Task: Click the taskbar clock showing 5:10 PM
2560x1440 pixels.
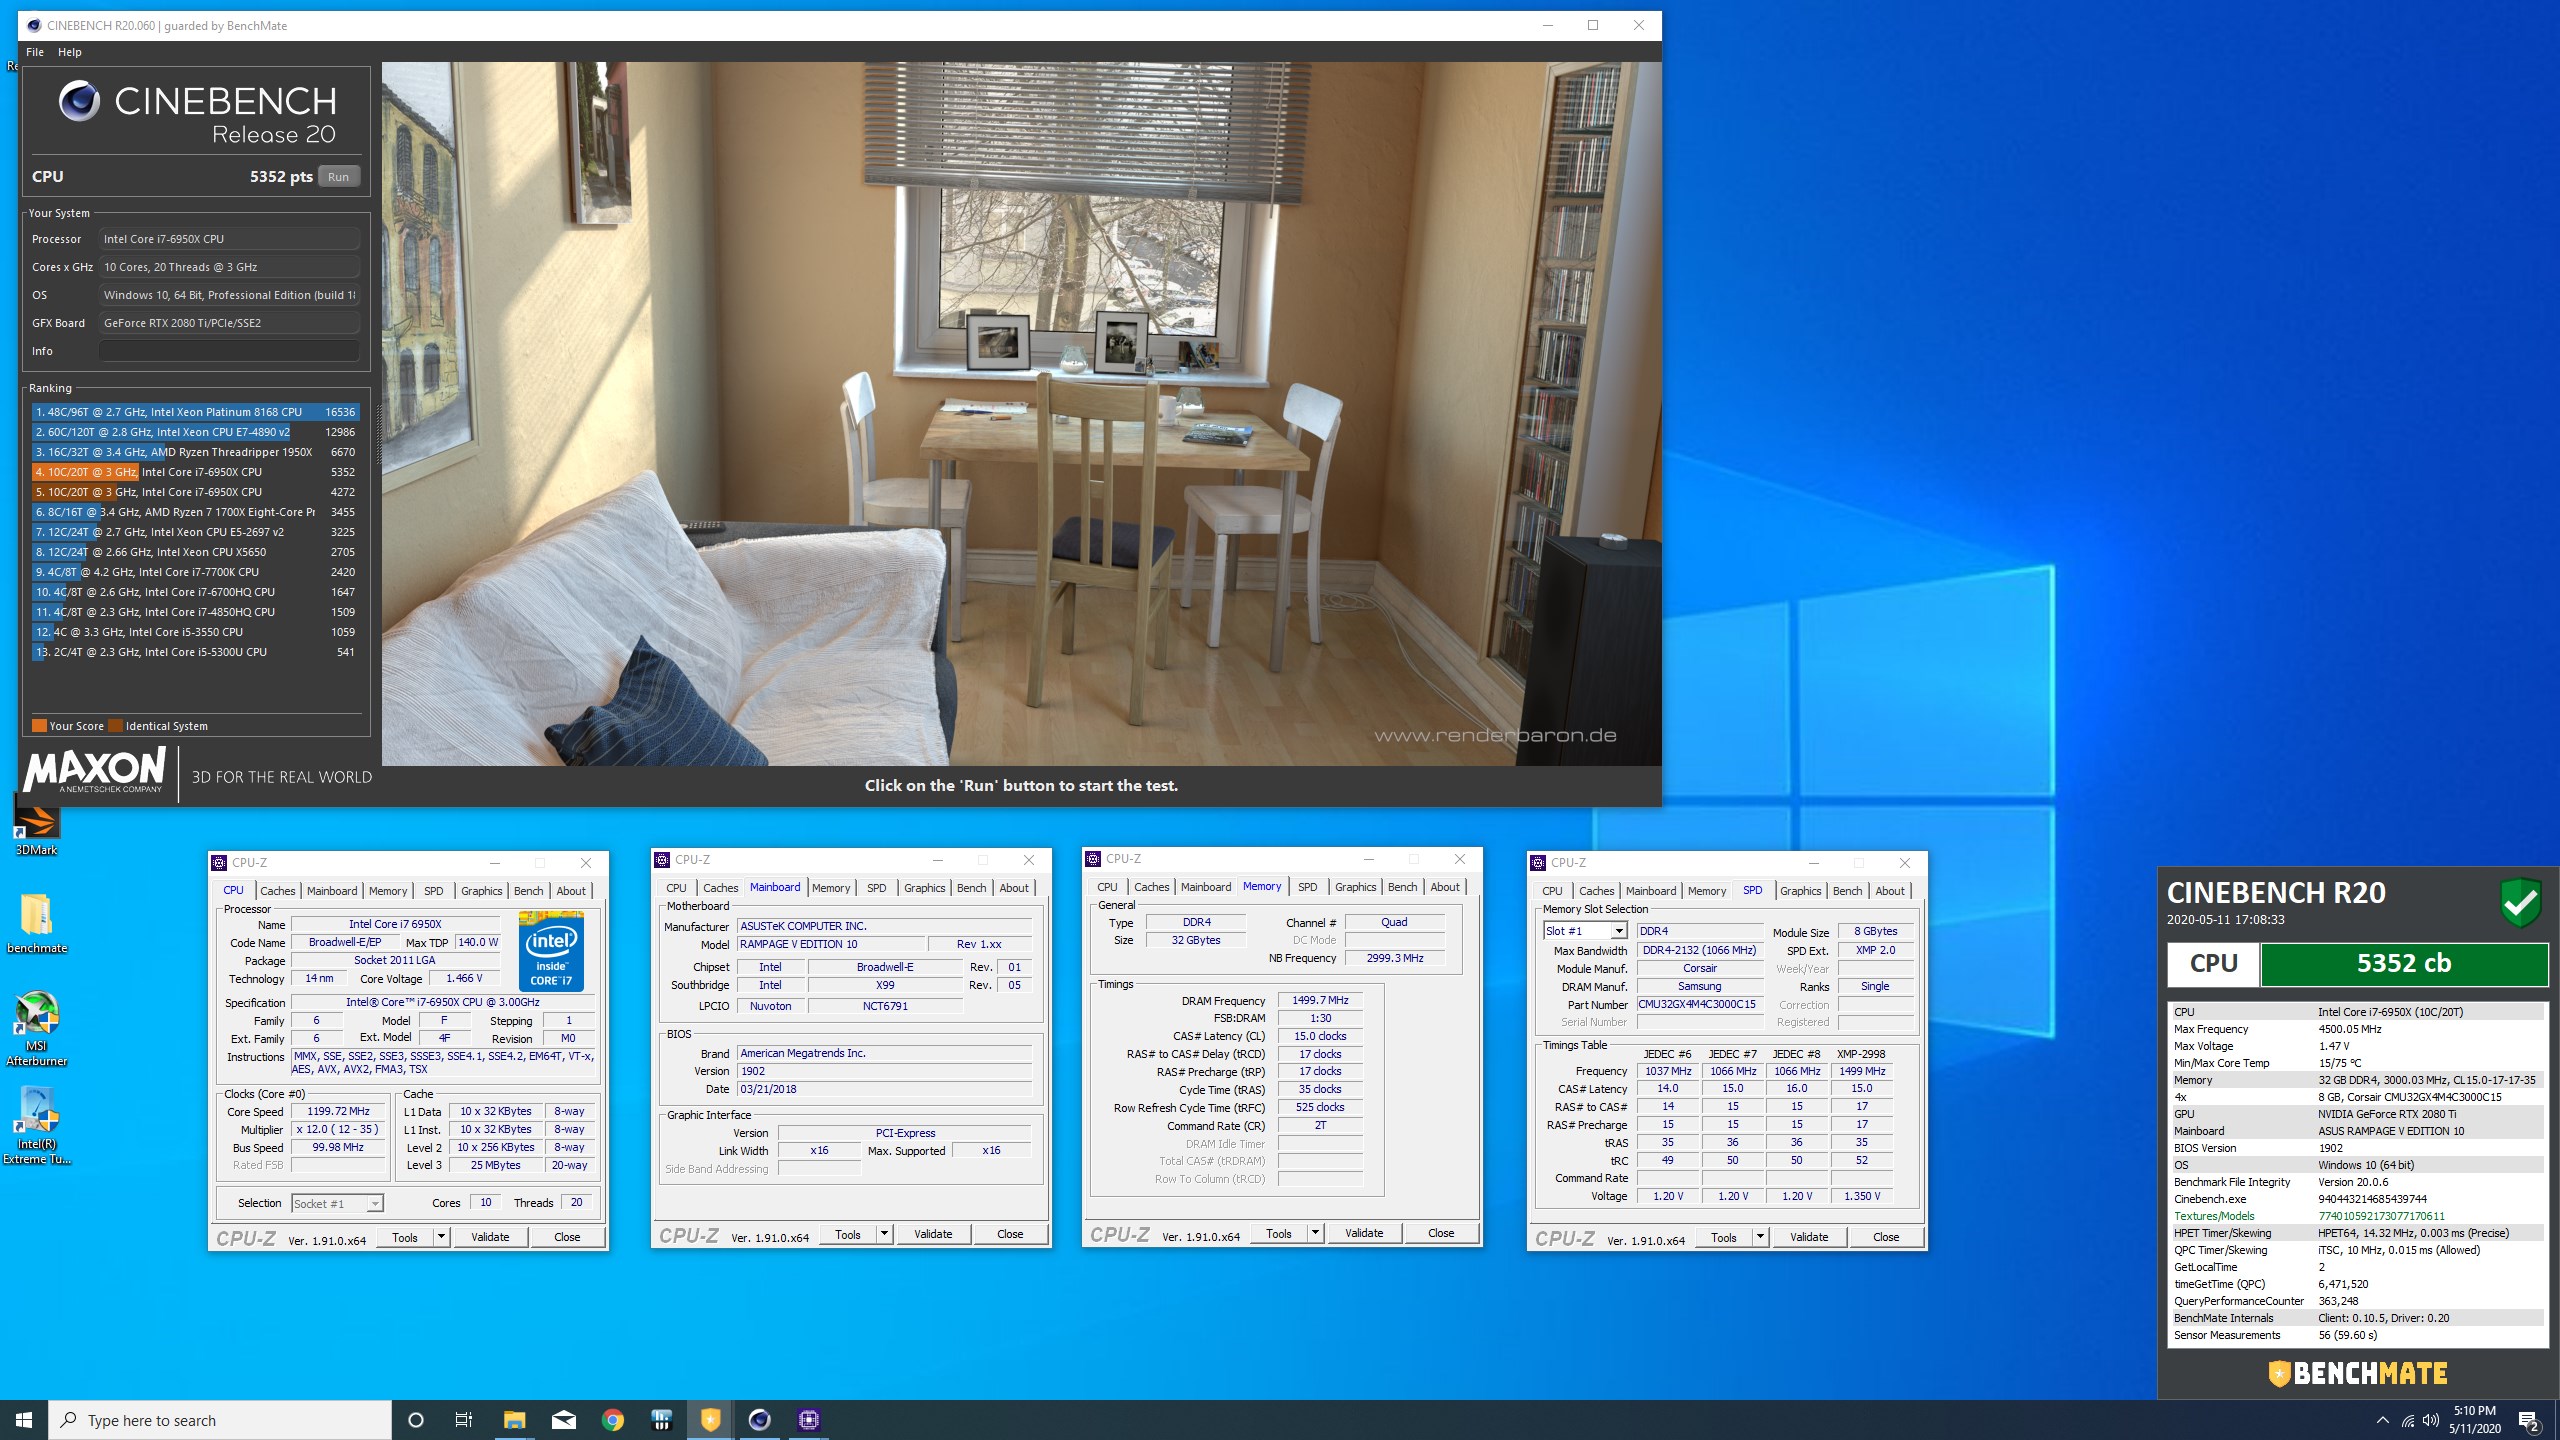Action: point(2474,1420)
